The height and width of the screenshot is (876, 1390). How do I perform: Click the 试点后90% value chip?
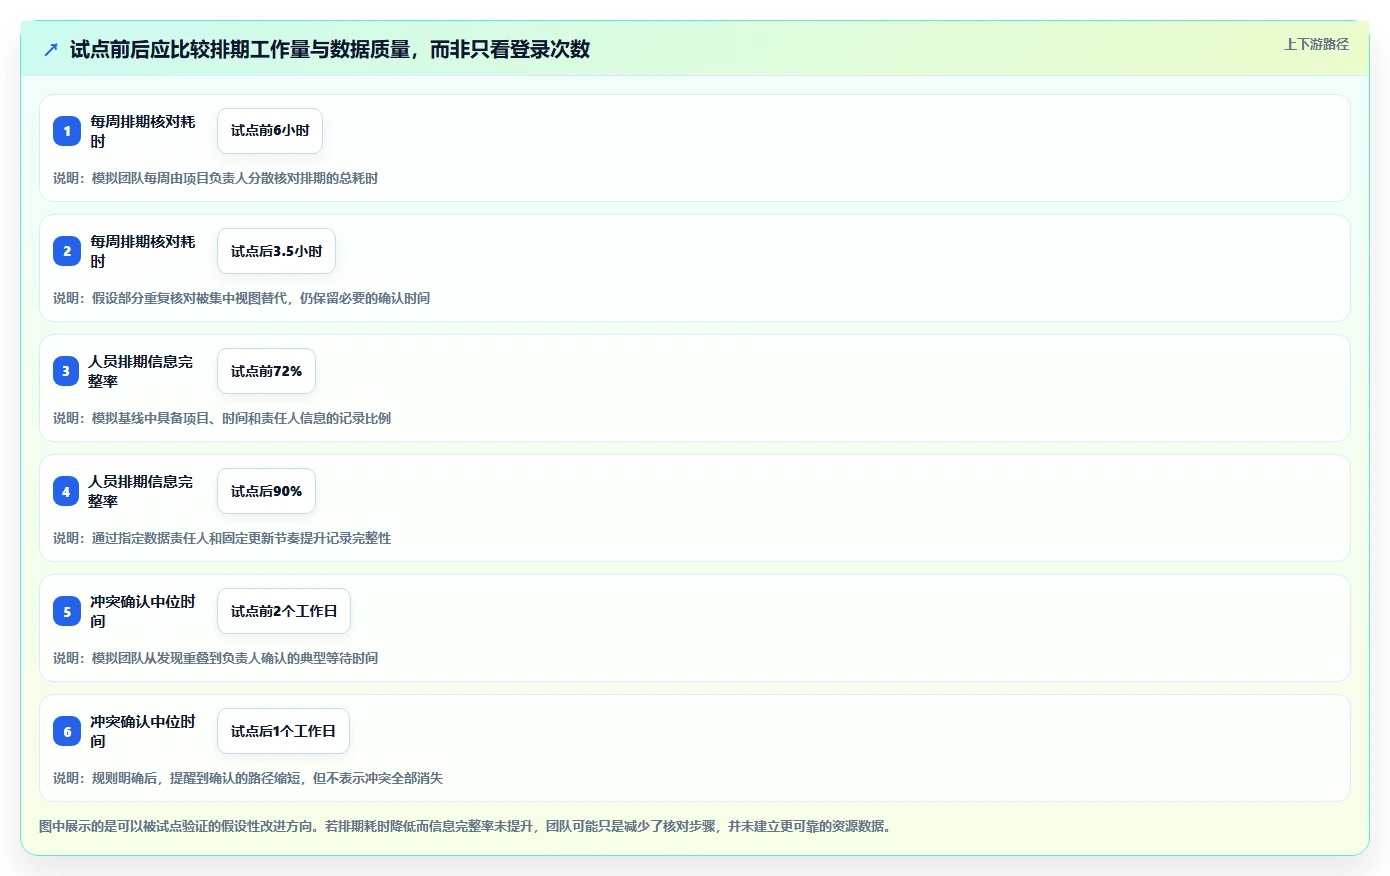pyautogui.click(x=266, y=491)
